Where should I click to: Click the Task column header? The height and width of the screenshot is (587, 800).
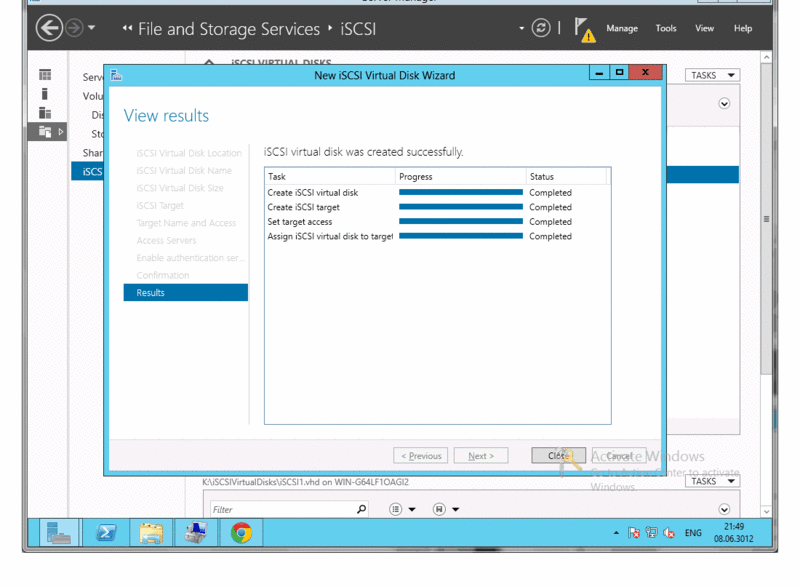click(330, 176)
